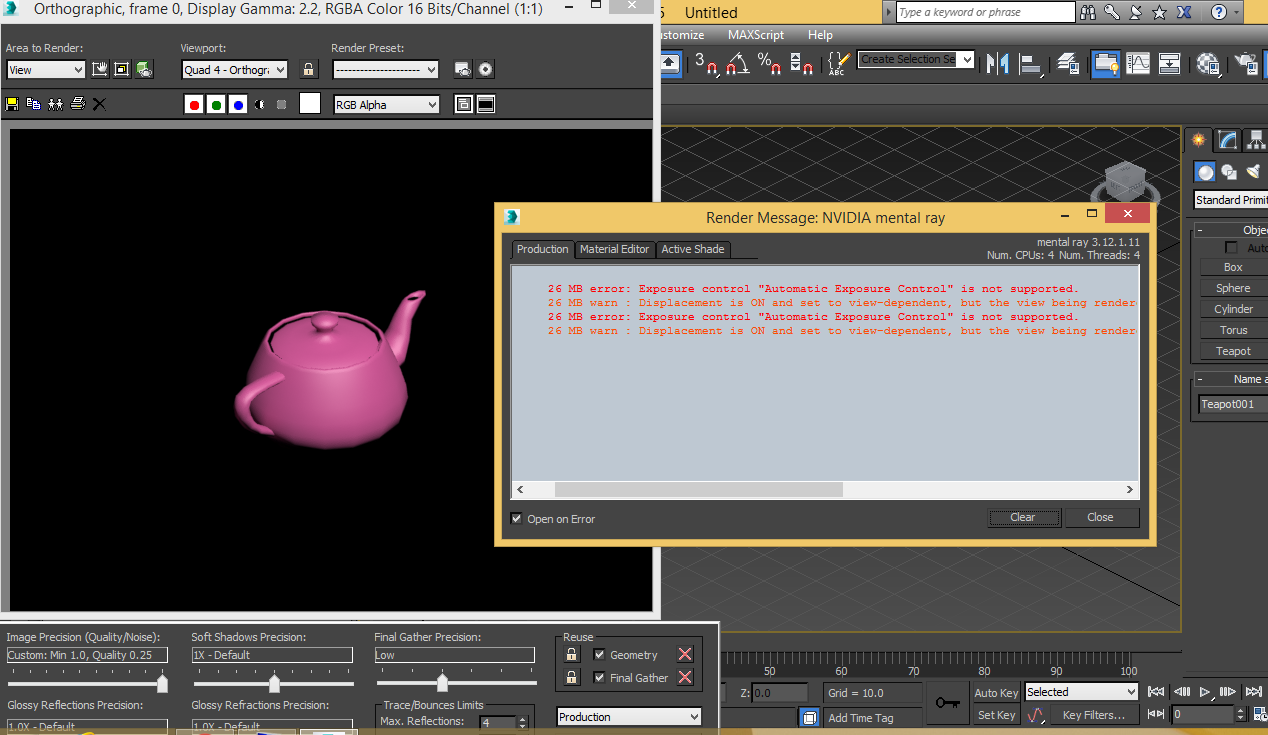
Task: Toggle the red channel in render window
Action: (193, 103)
